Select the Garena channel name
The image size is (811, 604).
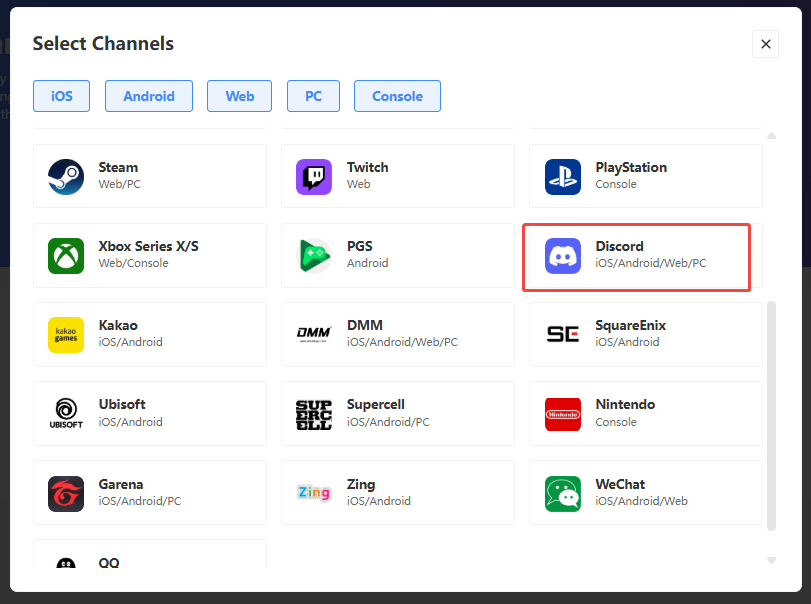(x=121, y=485)
